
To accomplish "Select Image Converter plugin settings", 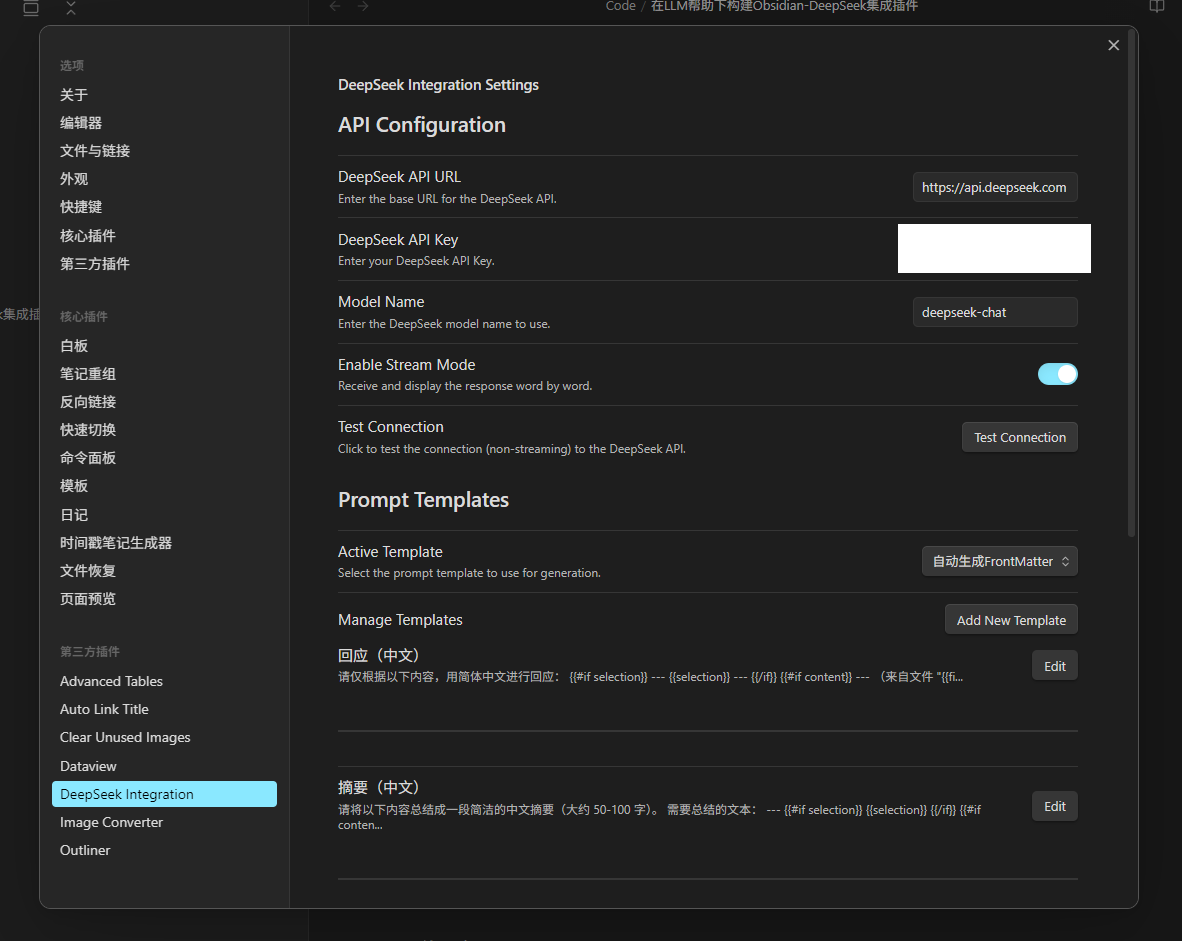I will (x=111, y=822).
